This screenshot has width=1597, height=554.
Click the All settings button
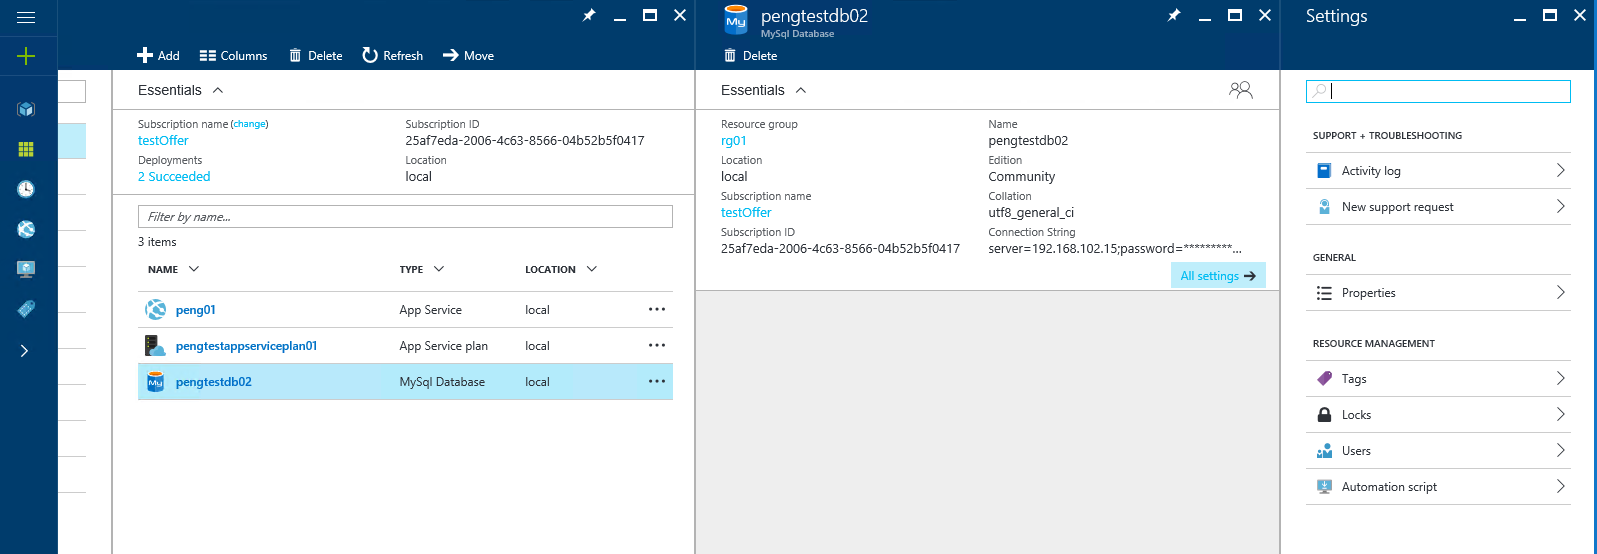click(1218, 276)
